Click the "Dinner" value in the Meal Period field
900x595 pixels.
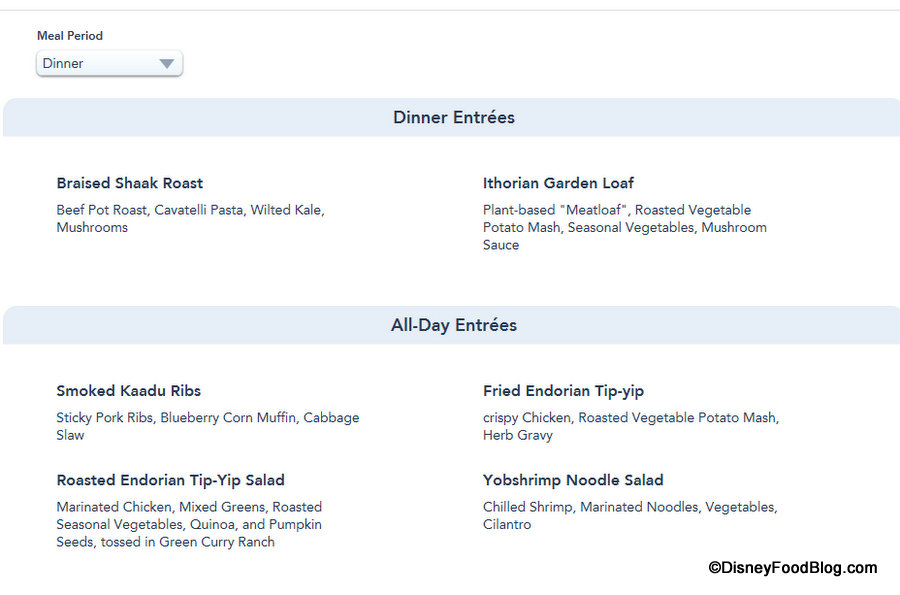(63, 64)
